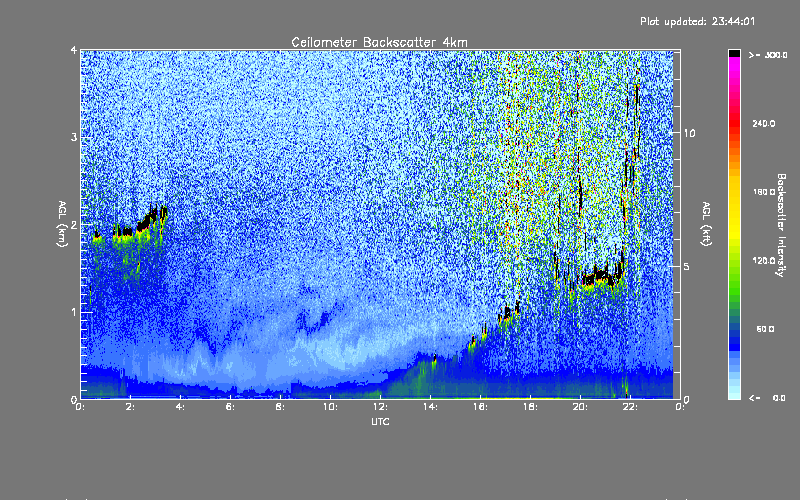The height and width of the screenshot is (500, 800).
Task: Click the '4:' UTC hour tick label
Action: (180, 407)
